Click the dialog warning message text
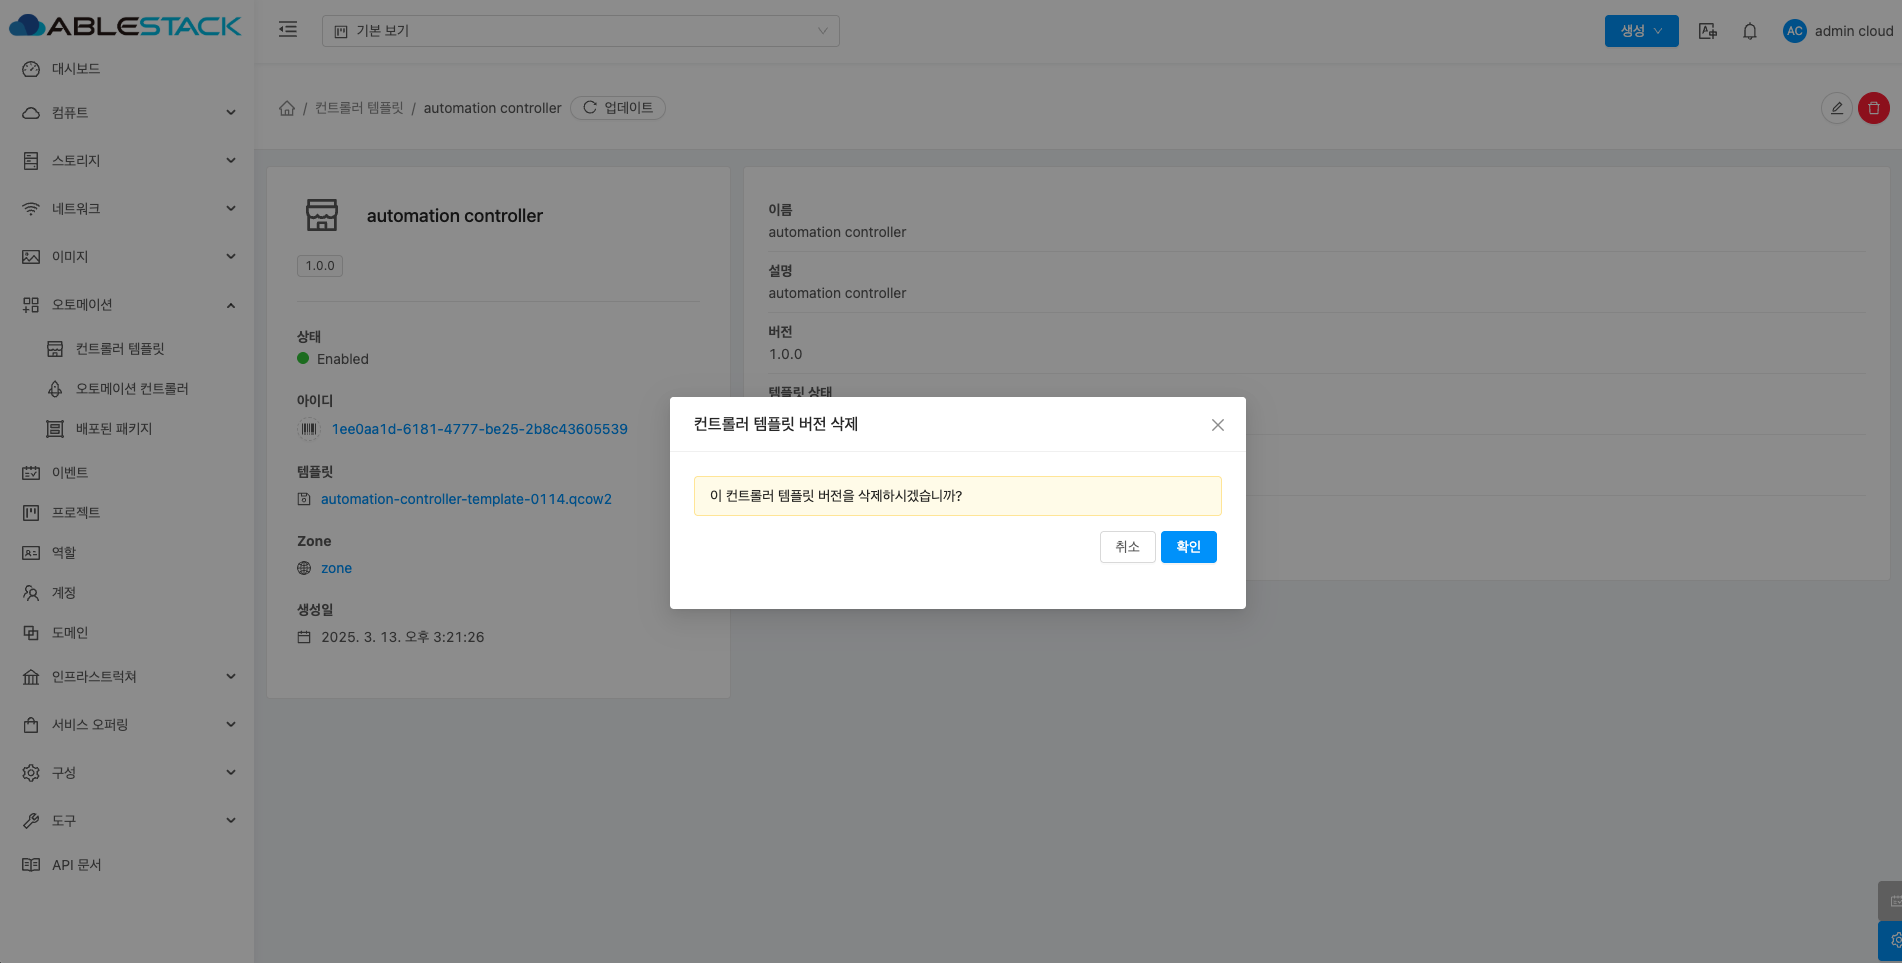 point(836,496)
